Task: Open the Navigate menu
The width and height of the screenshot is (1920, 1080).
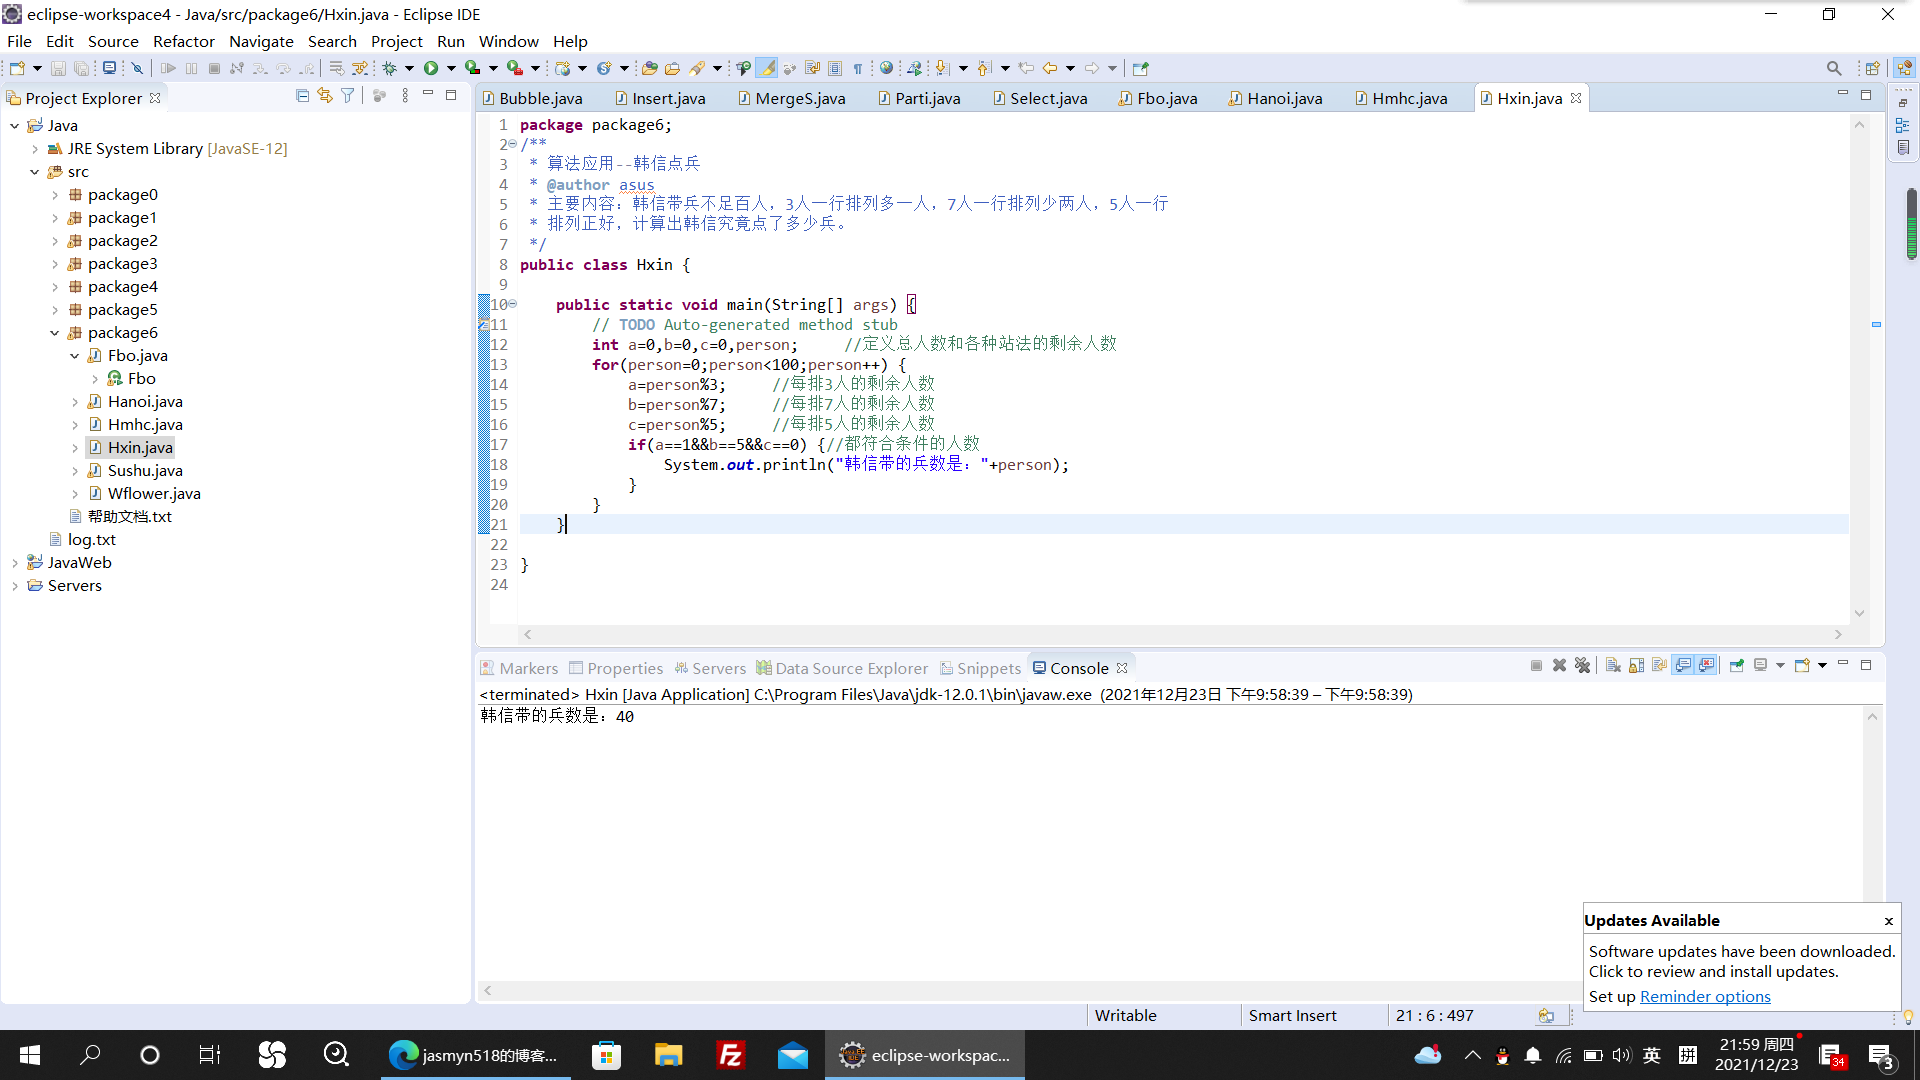Action: click(261, 41)
